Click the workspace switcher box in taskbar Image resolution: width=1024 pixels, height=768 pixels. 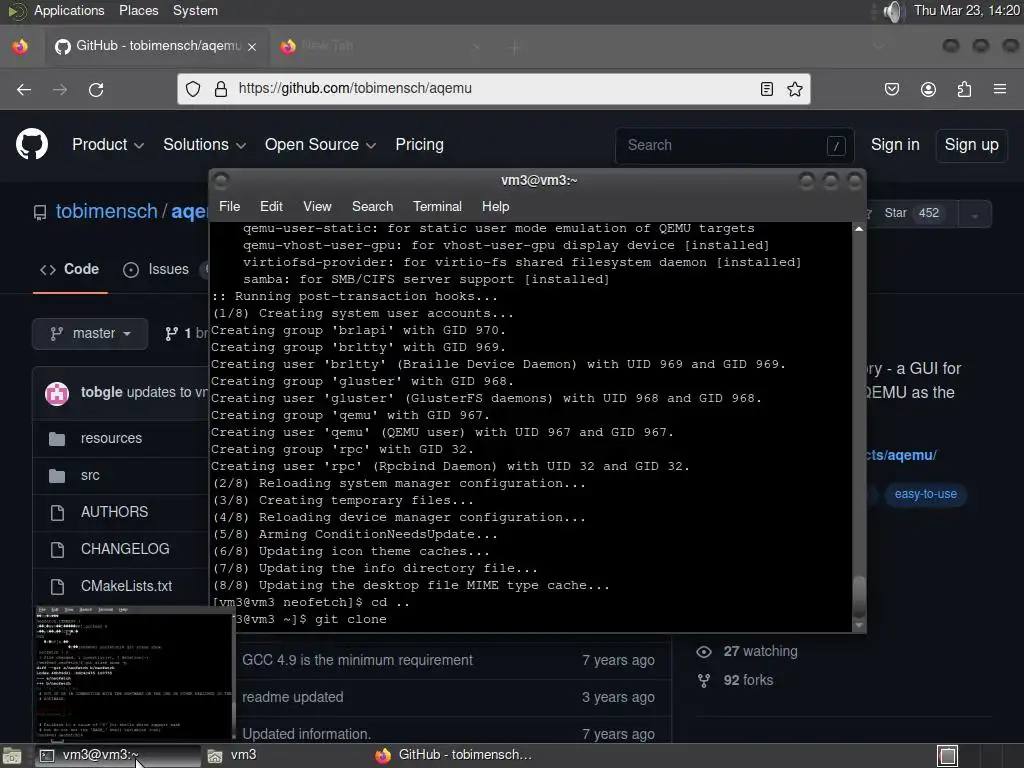[948, 756]
